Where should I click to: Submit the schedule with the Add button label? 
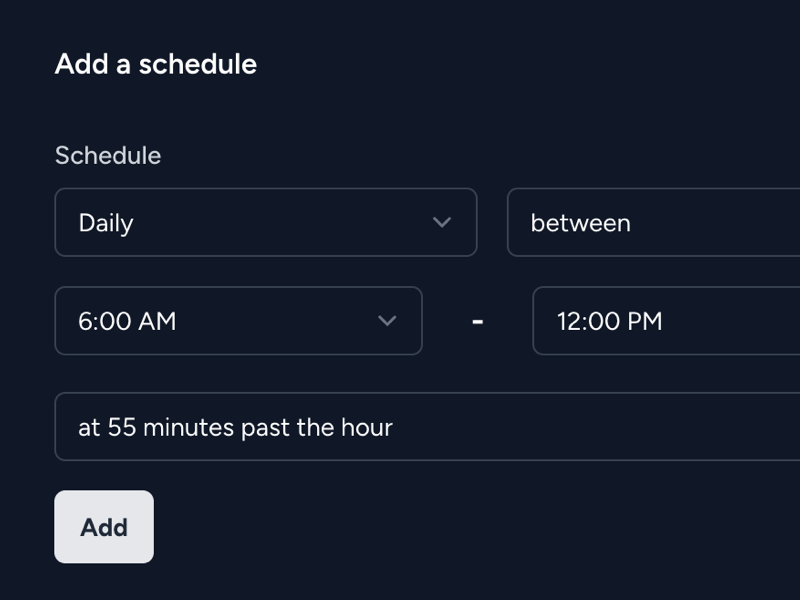(104, 528)
